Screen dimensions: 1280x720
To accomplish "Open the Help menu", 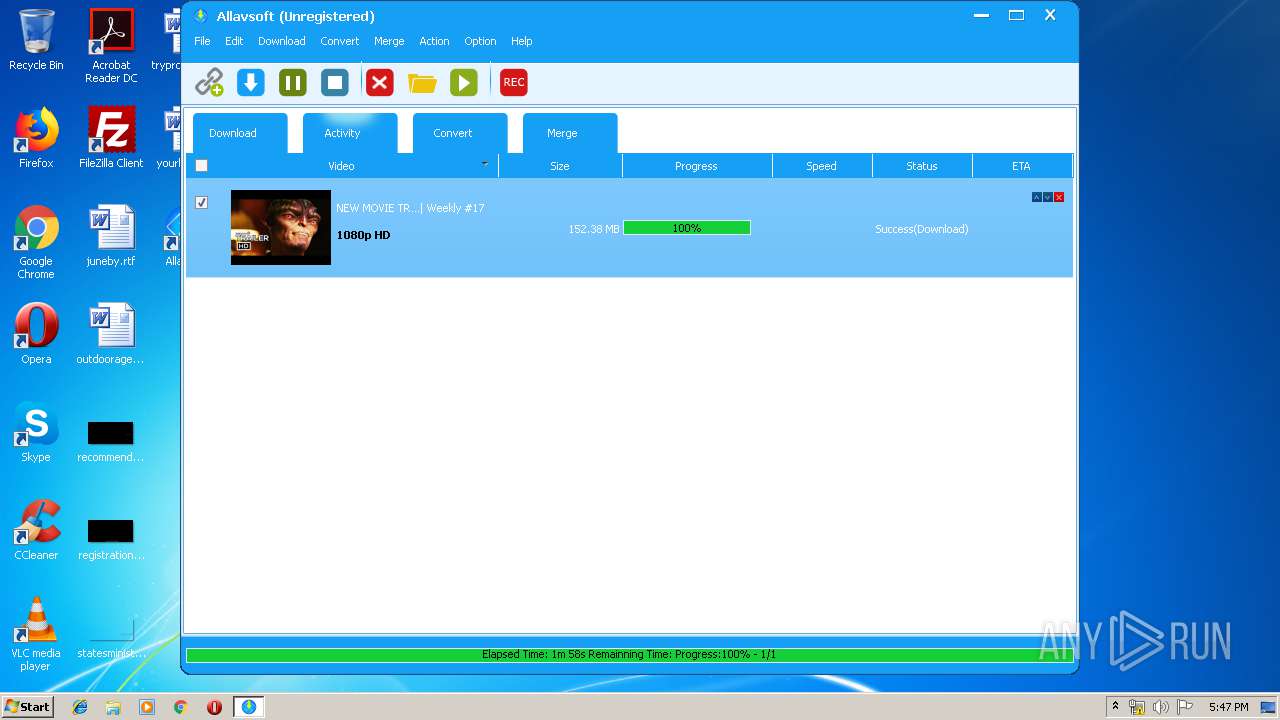I will (x=522, y=41).
